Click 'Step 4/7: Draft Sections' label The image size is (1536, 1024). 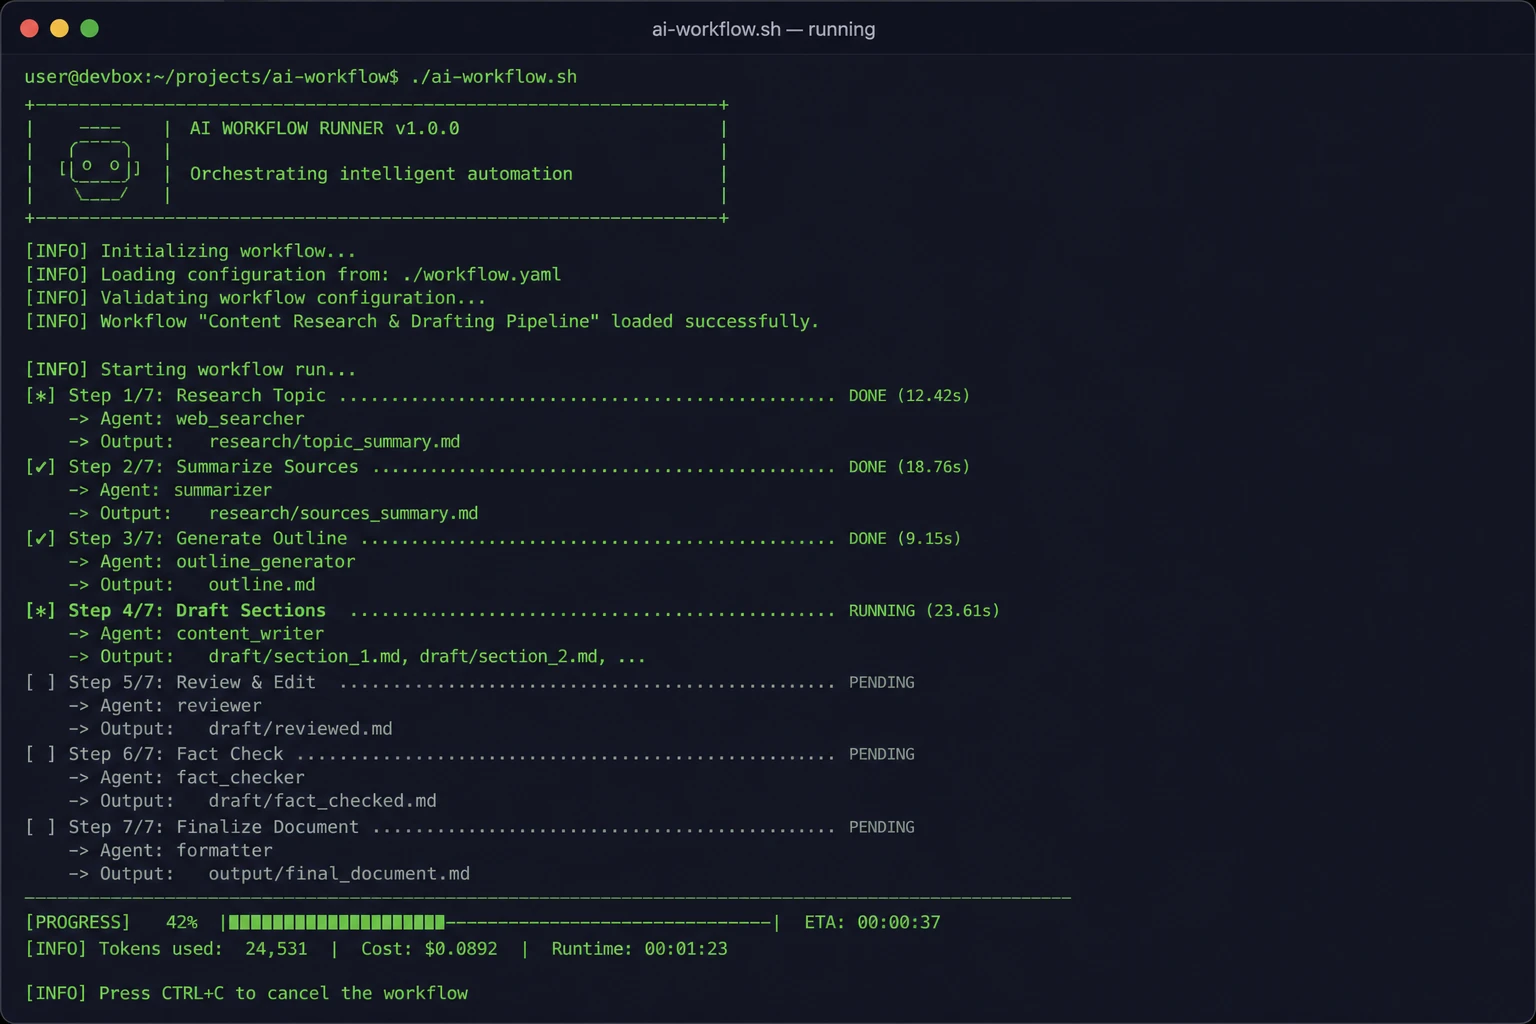(x=197, y=611)
